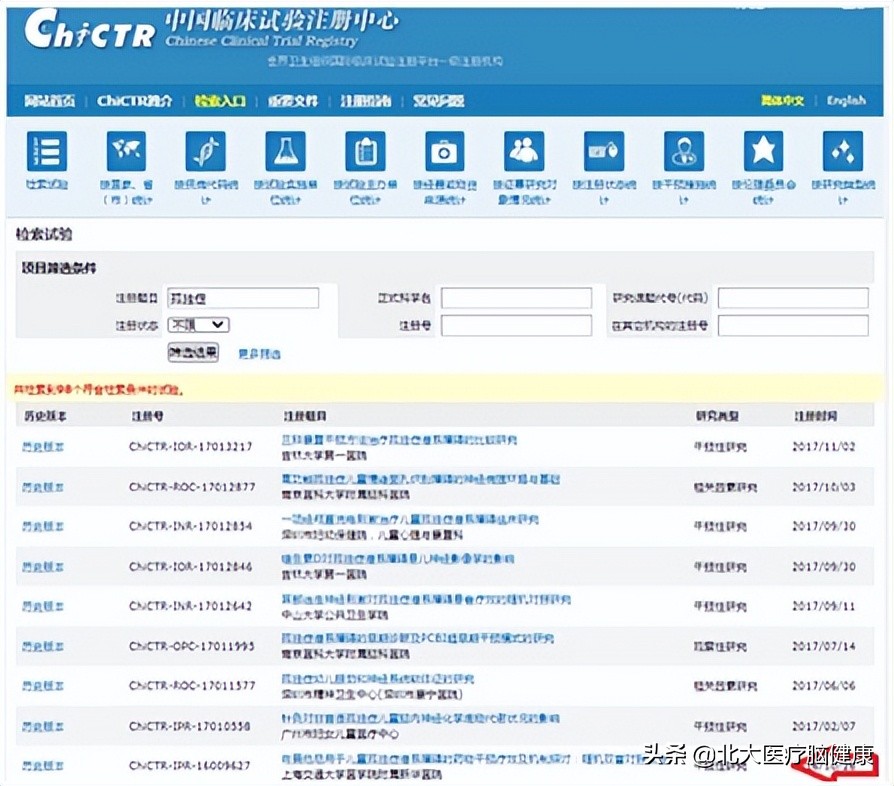Expand the 注册状态 dropdown
Image resolution: width=894 pixels, height=786 pixels.
[199, 325]
